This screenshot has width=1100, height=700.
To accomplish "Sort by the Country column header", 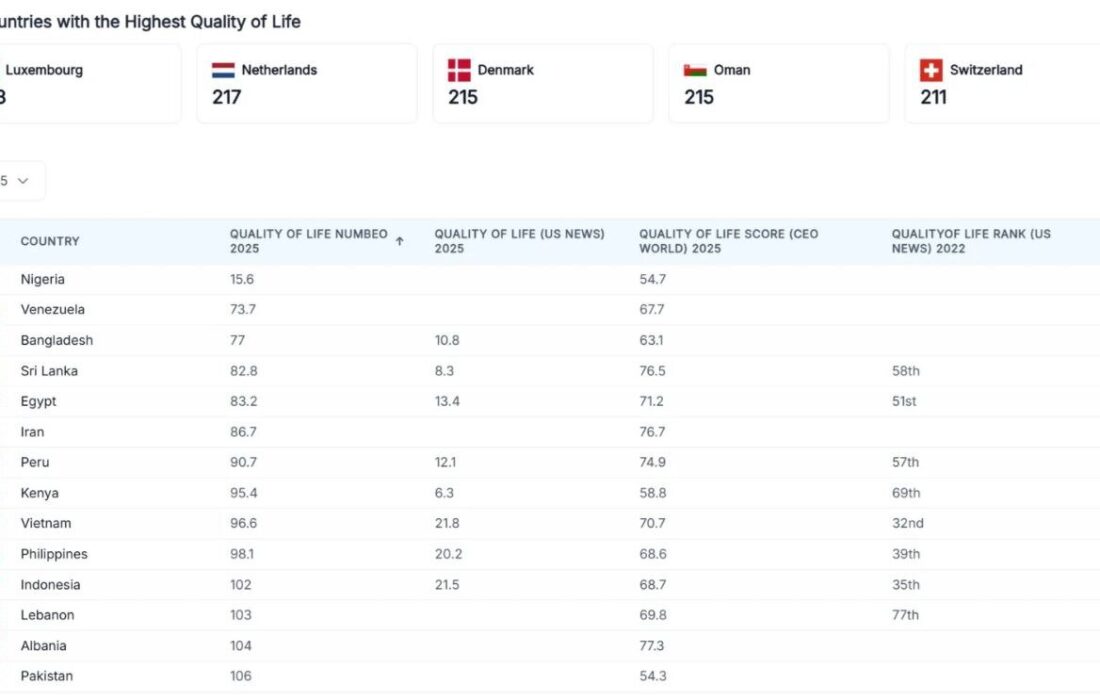I will (x=50, y=241).
